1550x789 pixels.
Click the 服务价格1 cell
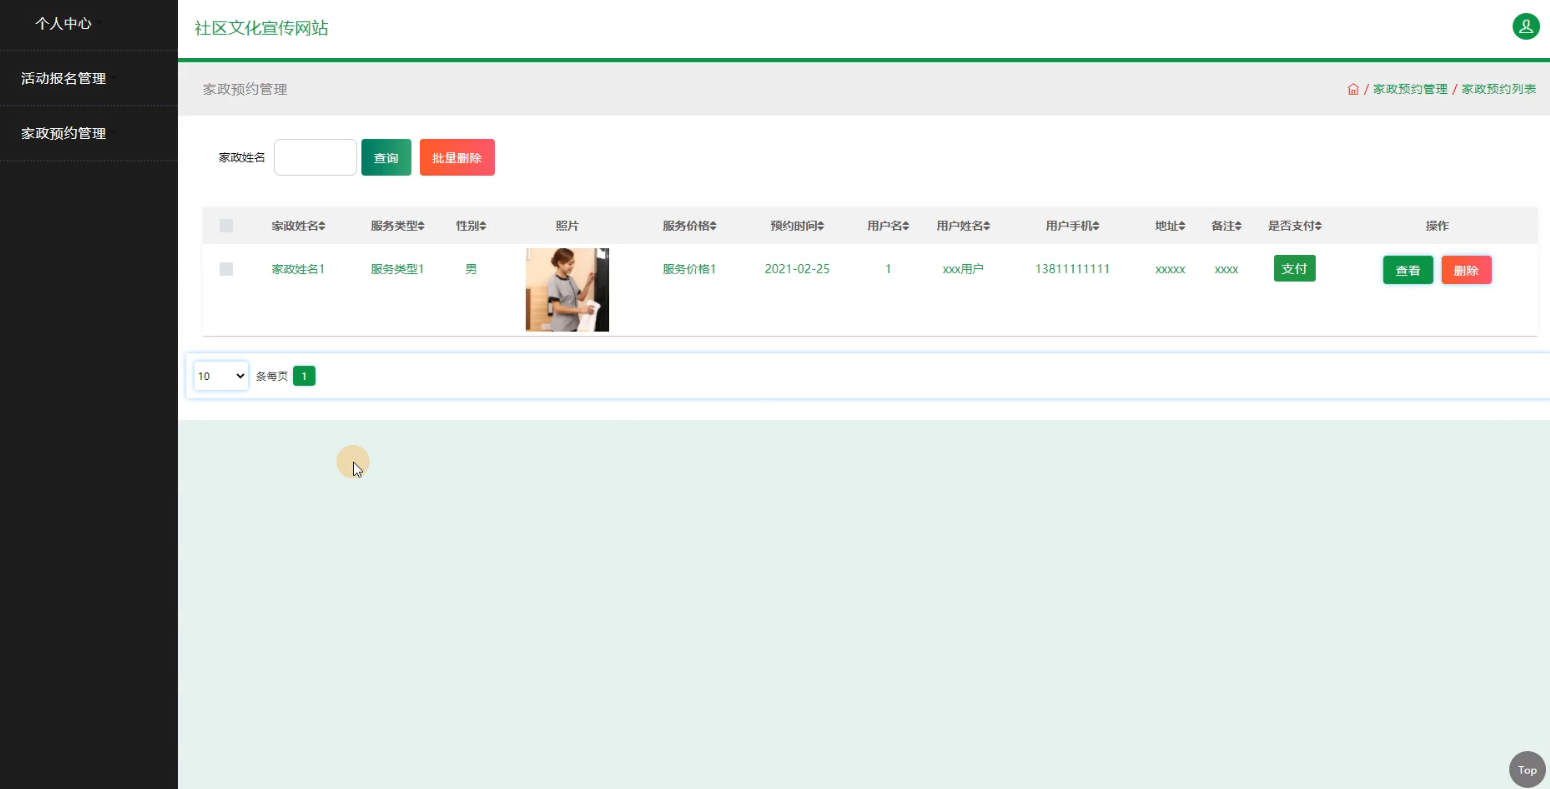pos(689,269)
